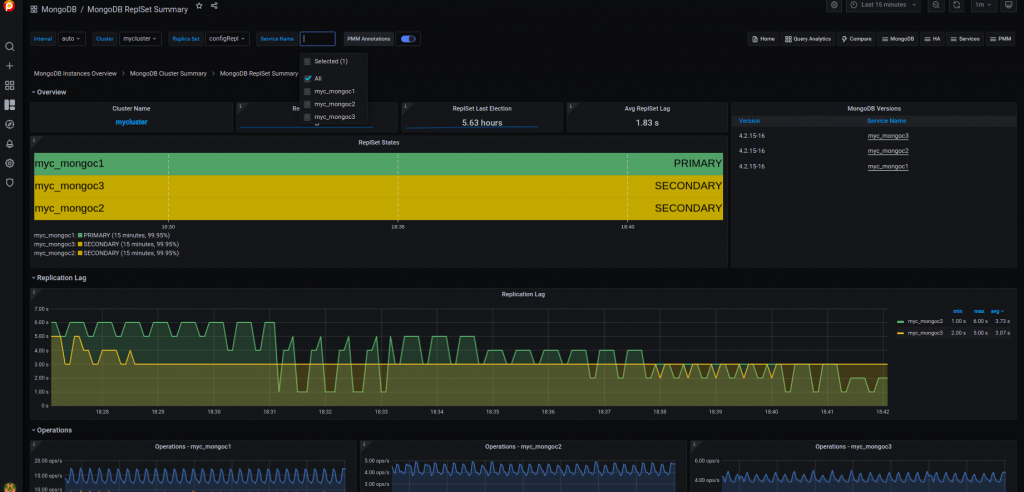Viewport: 1024px width, 492px height.
Task: Click the search icon in the left sidebar
Action: coord(10,46)
